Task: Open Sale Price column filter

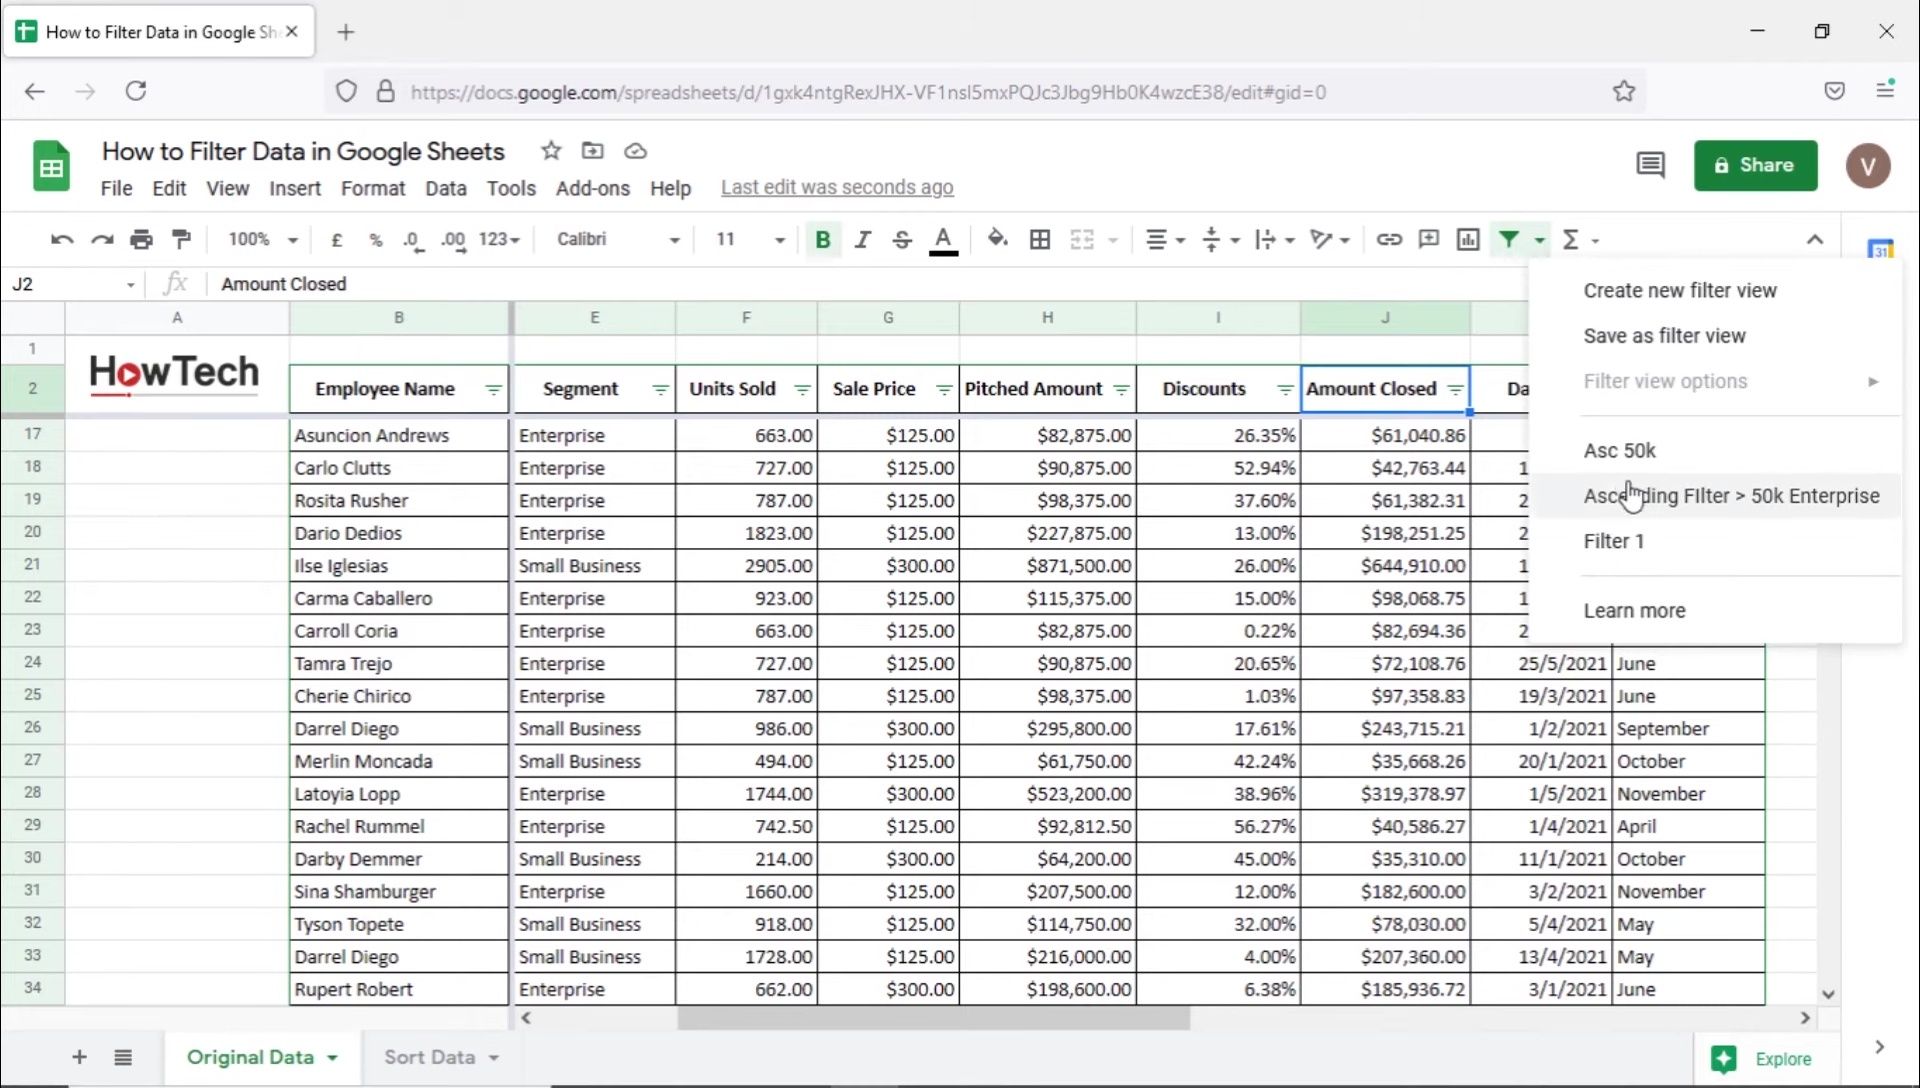Action: click(944, 390)
